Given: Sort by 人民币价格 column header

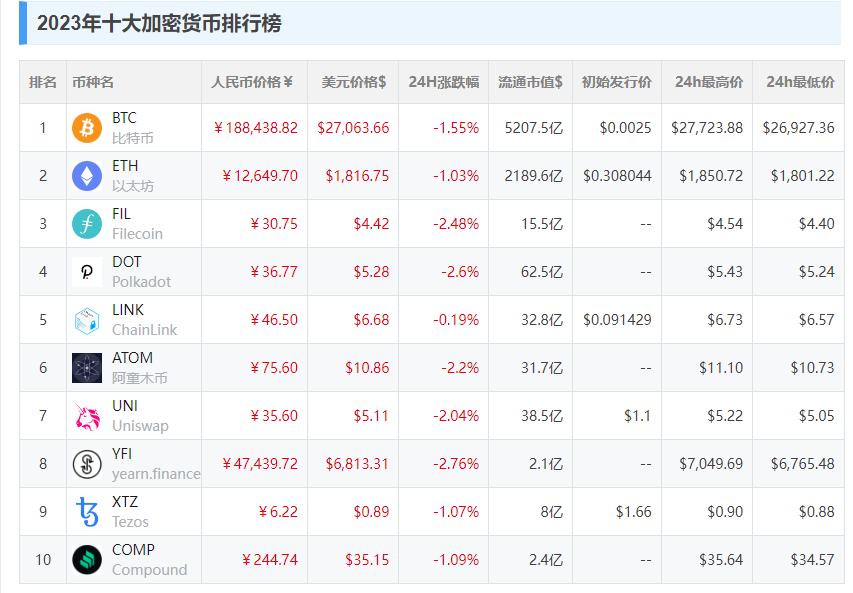Looking at the screenshot, I should click(253, 82).
